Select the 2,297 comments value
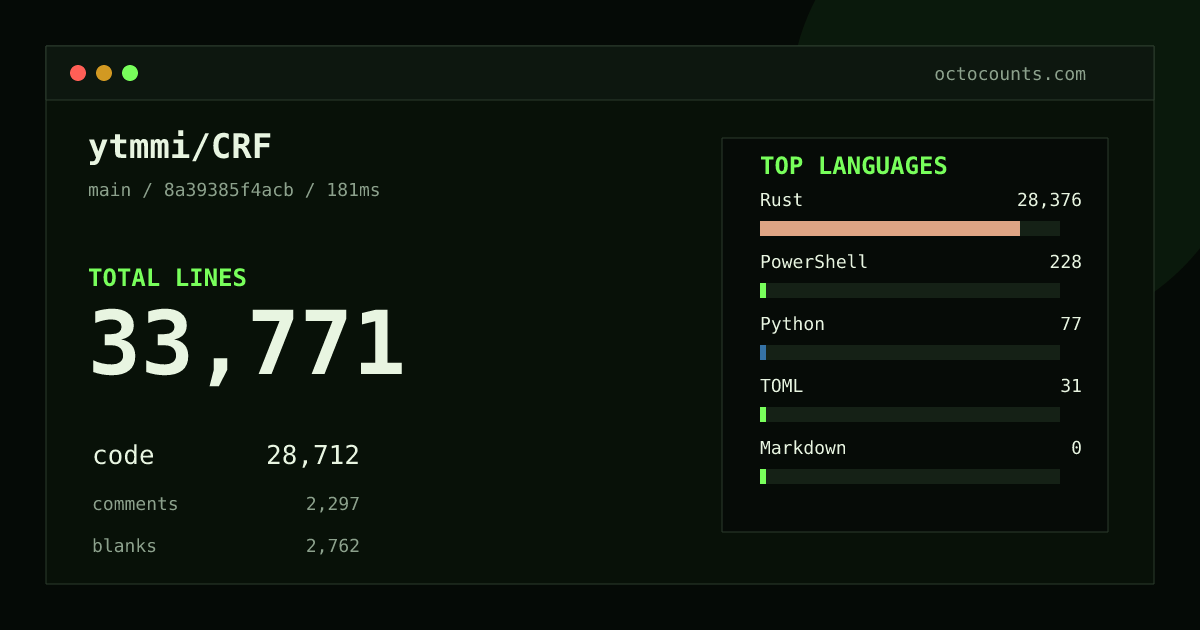 click(333, 504)
